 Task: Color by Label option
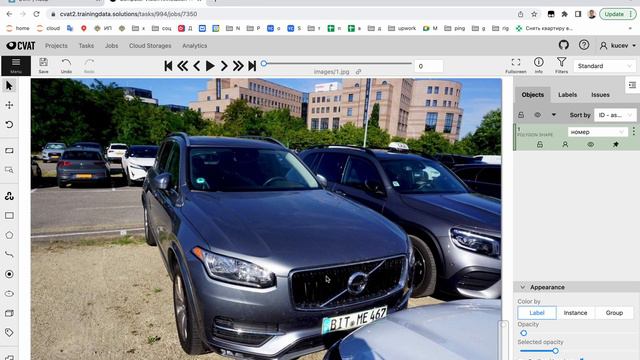pos(537,313)
